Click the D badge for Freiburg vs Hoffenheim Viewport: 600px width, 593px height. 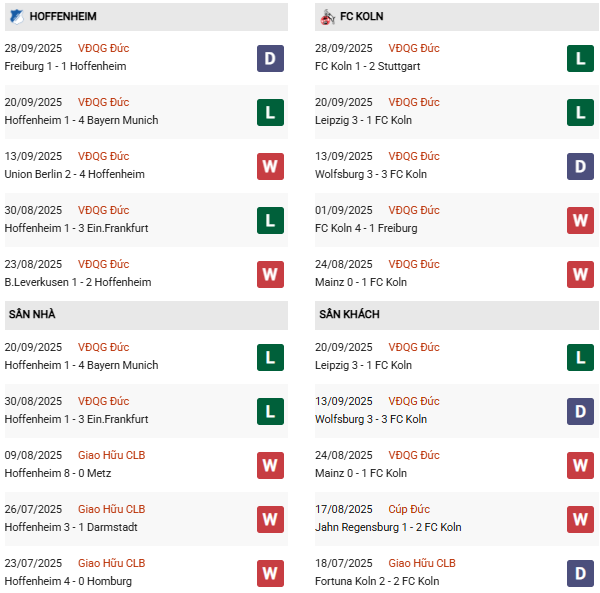270,58
